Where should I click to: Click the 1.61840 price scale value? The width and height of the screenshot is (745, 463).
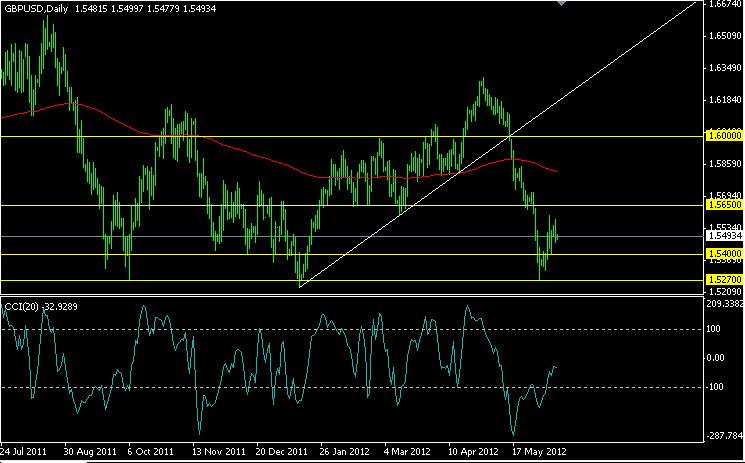725,100
